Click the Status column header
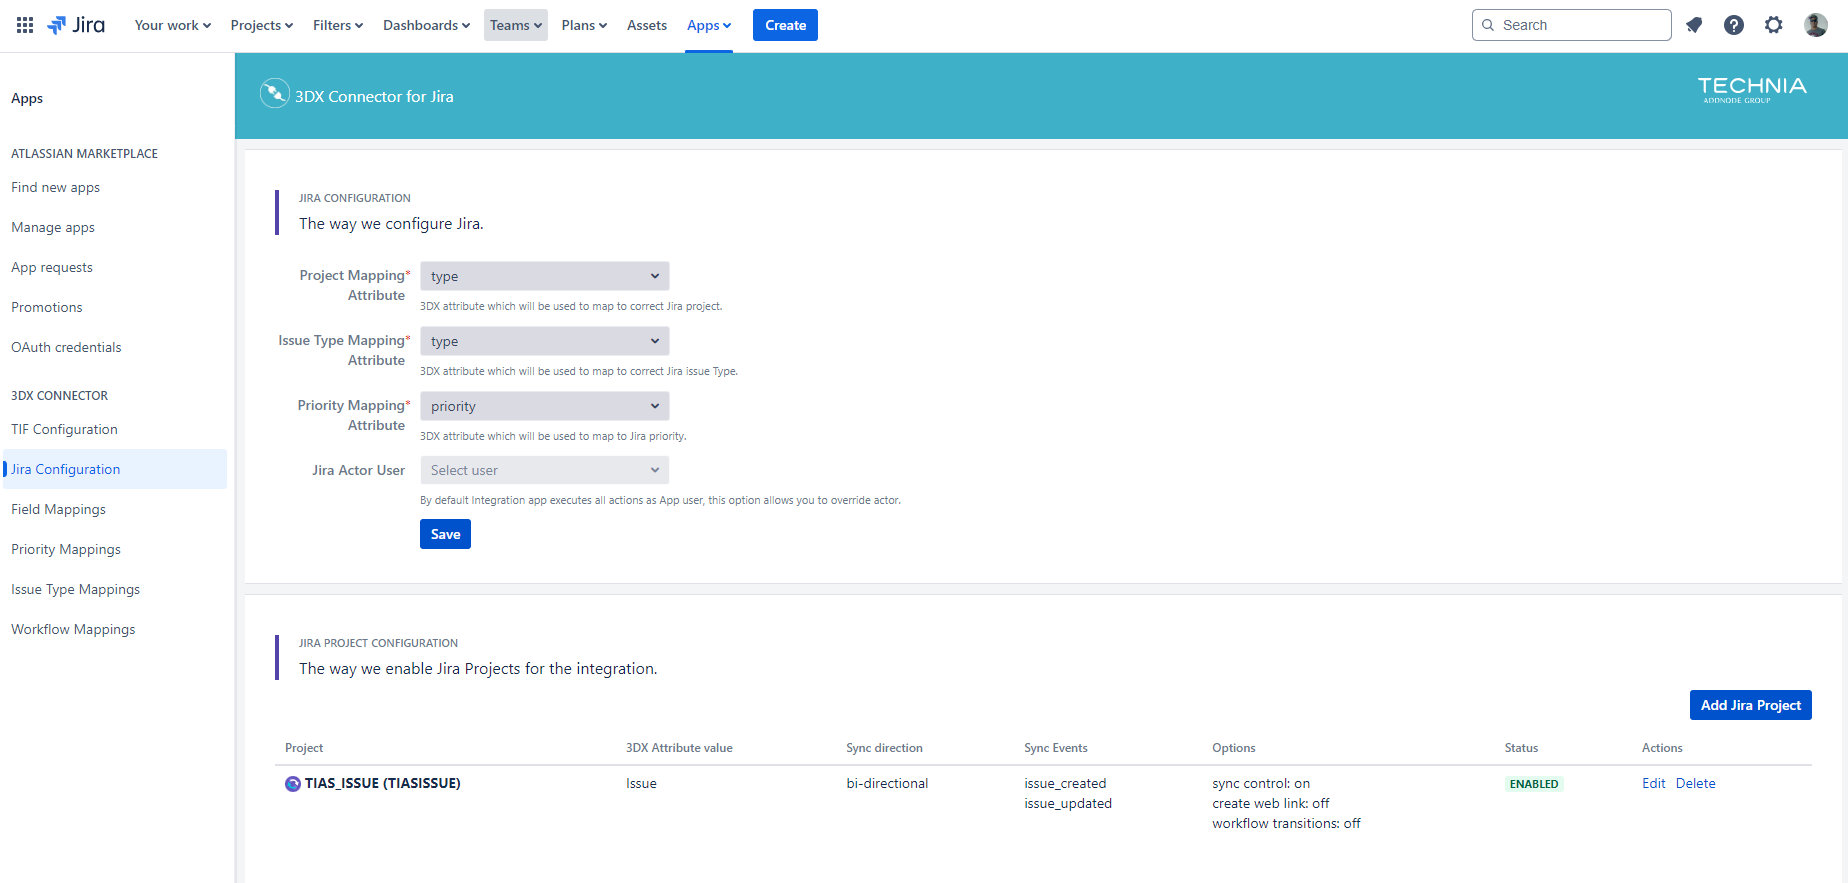The image size is (1848, 883). pyautogui.click(x=1521, y=748)
